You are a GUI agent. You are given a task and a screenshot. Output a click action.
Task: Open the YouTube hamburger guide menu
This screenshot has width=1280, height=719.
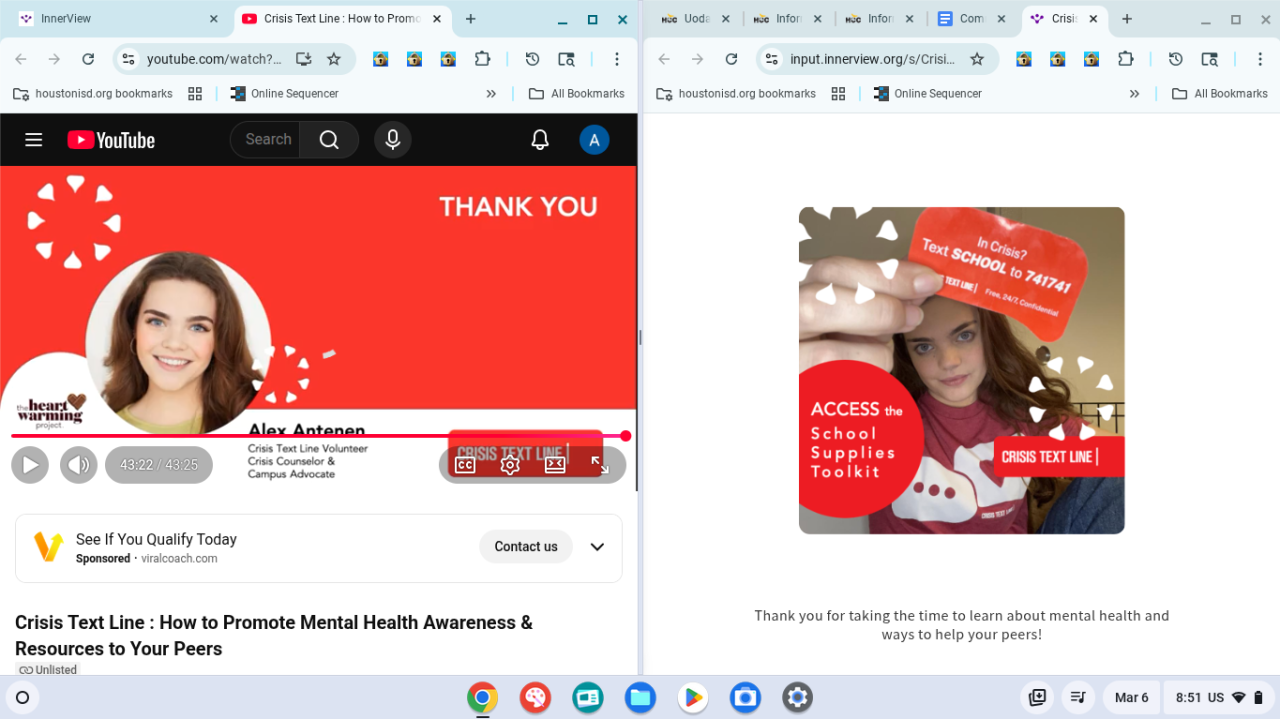tap(34, 140)
